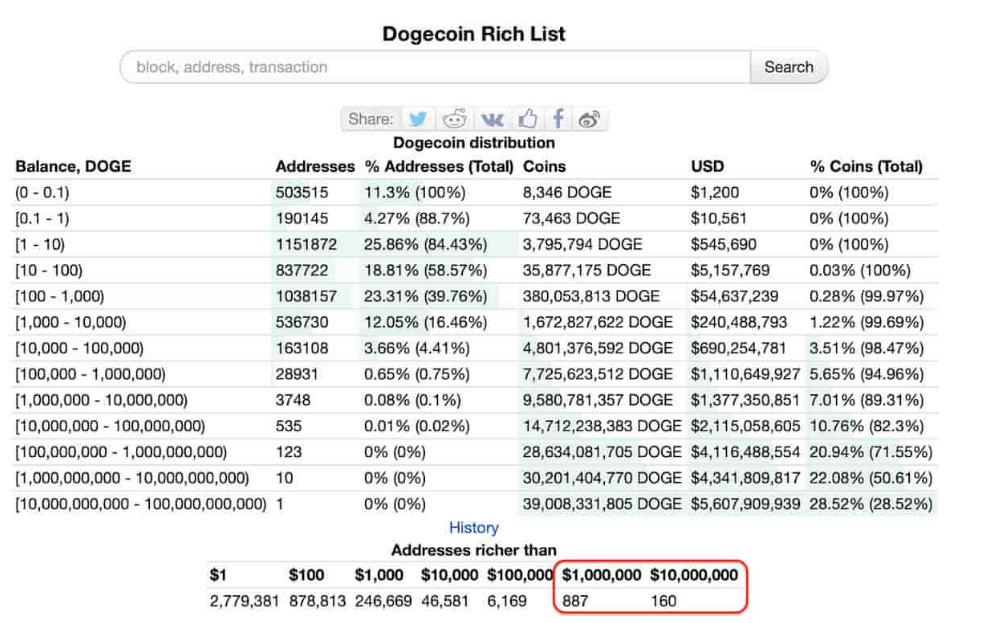Image resolution: width=984 pixels, height=623 pixels.
Task: Click the Search button
Action: [x=789, y=67]
